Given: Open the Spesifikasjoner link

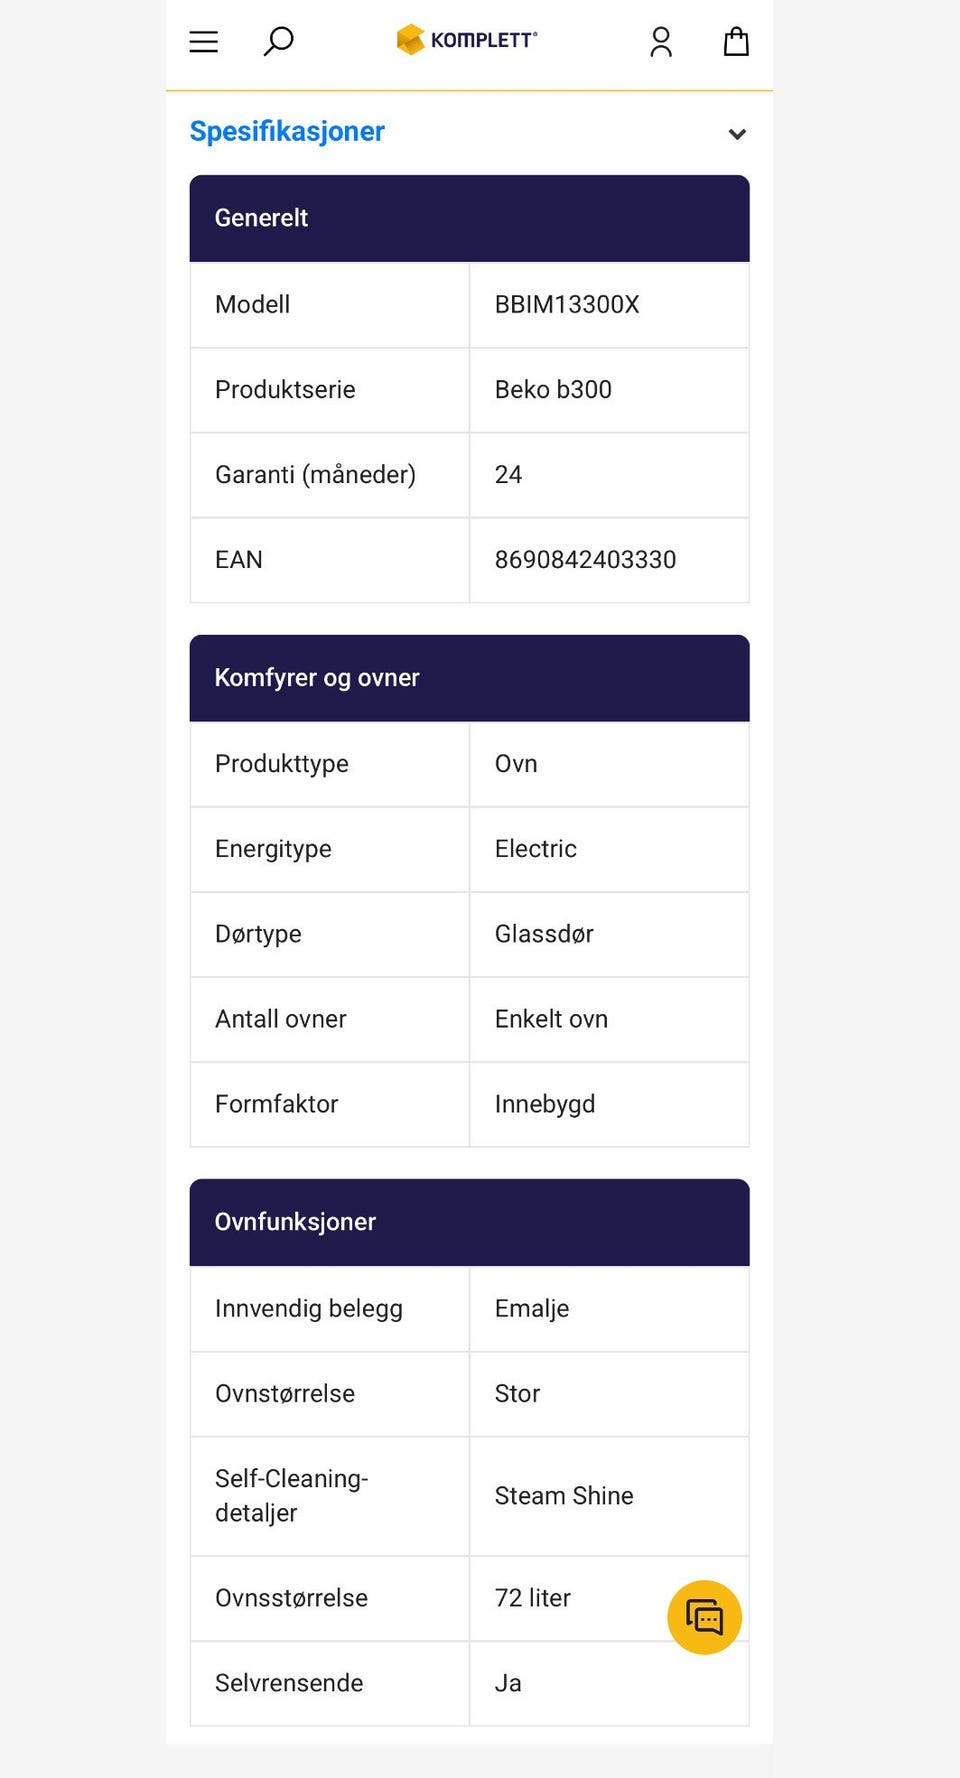Looking at the screenshot, I should (287, 131).
